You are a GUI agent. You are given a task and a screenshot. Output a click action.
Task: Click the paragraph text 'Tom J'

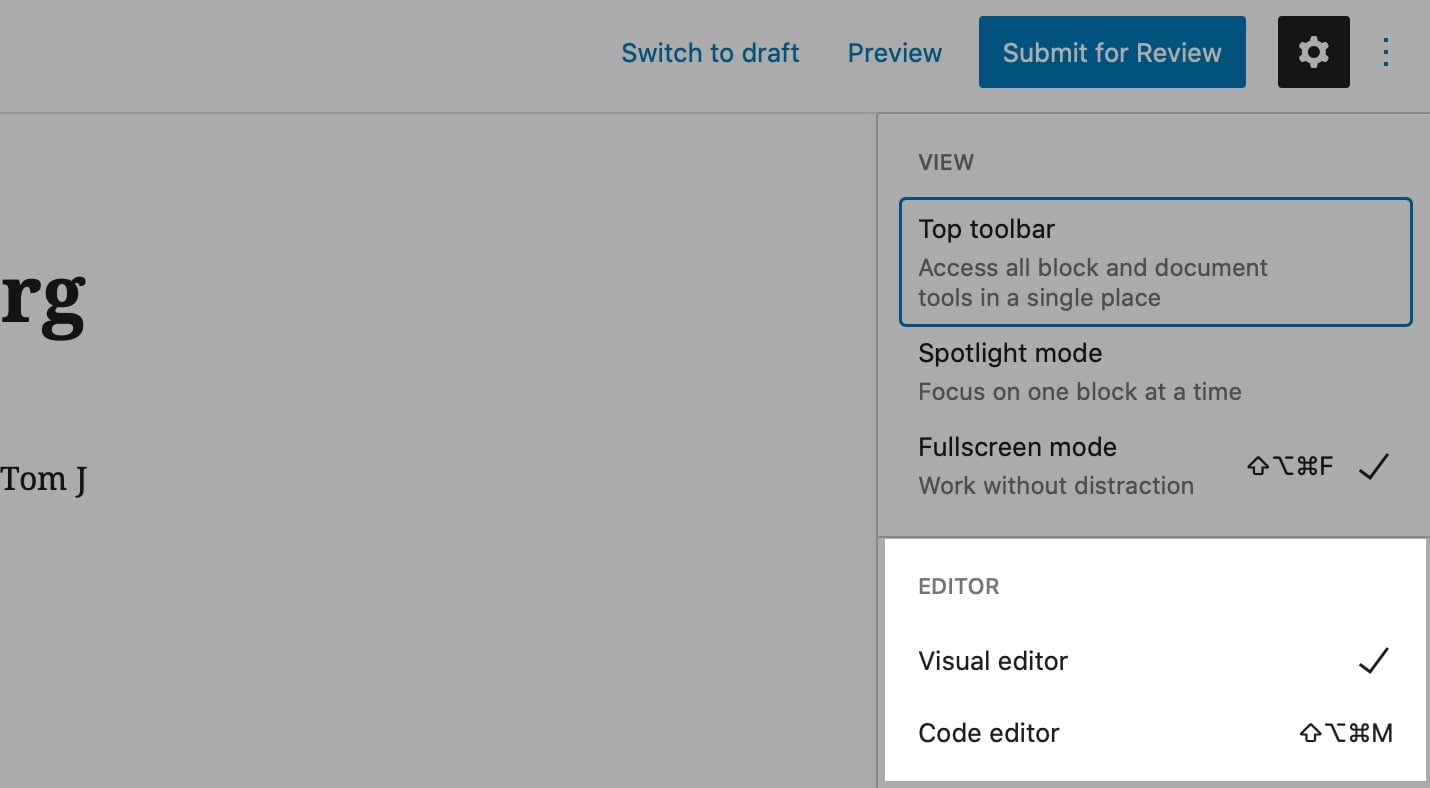coord(43,480)
